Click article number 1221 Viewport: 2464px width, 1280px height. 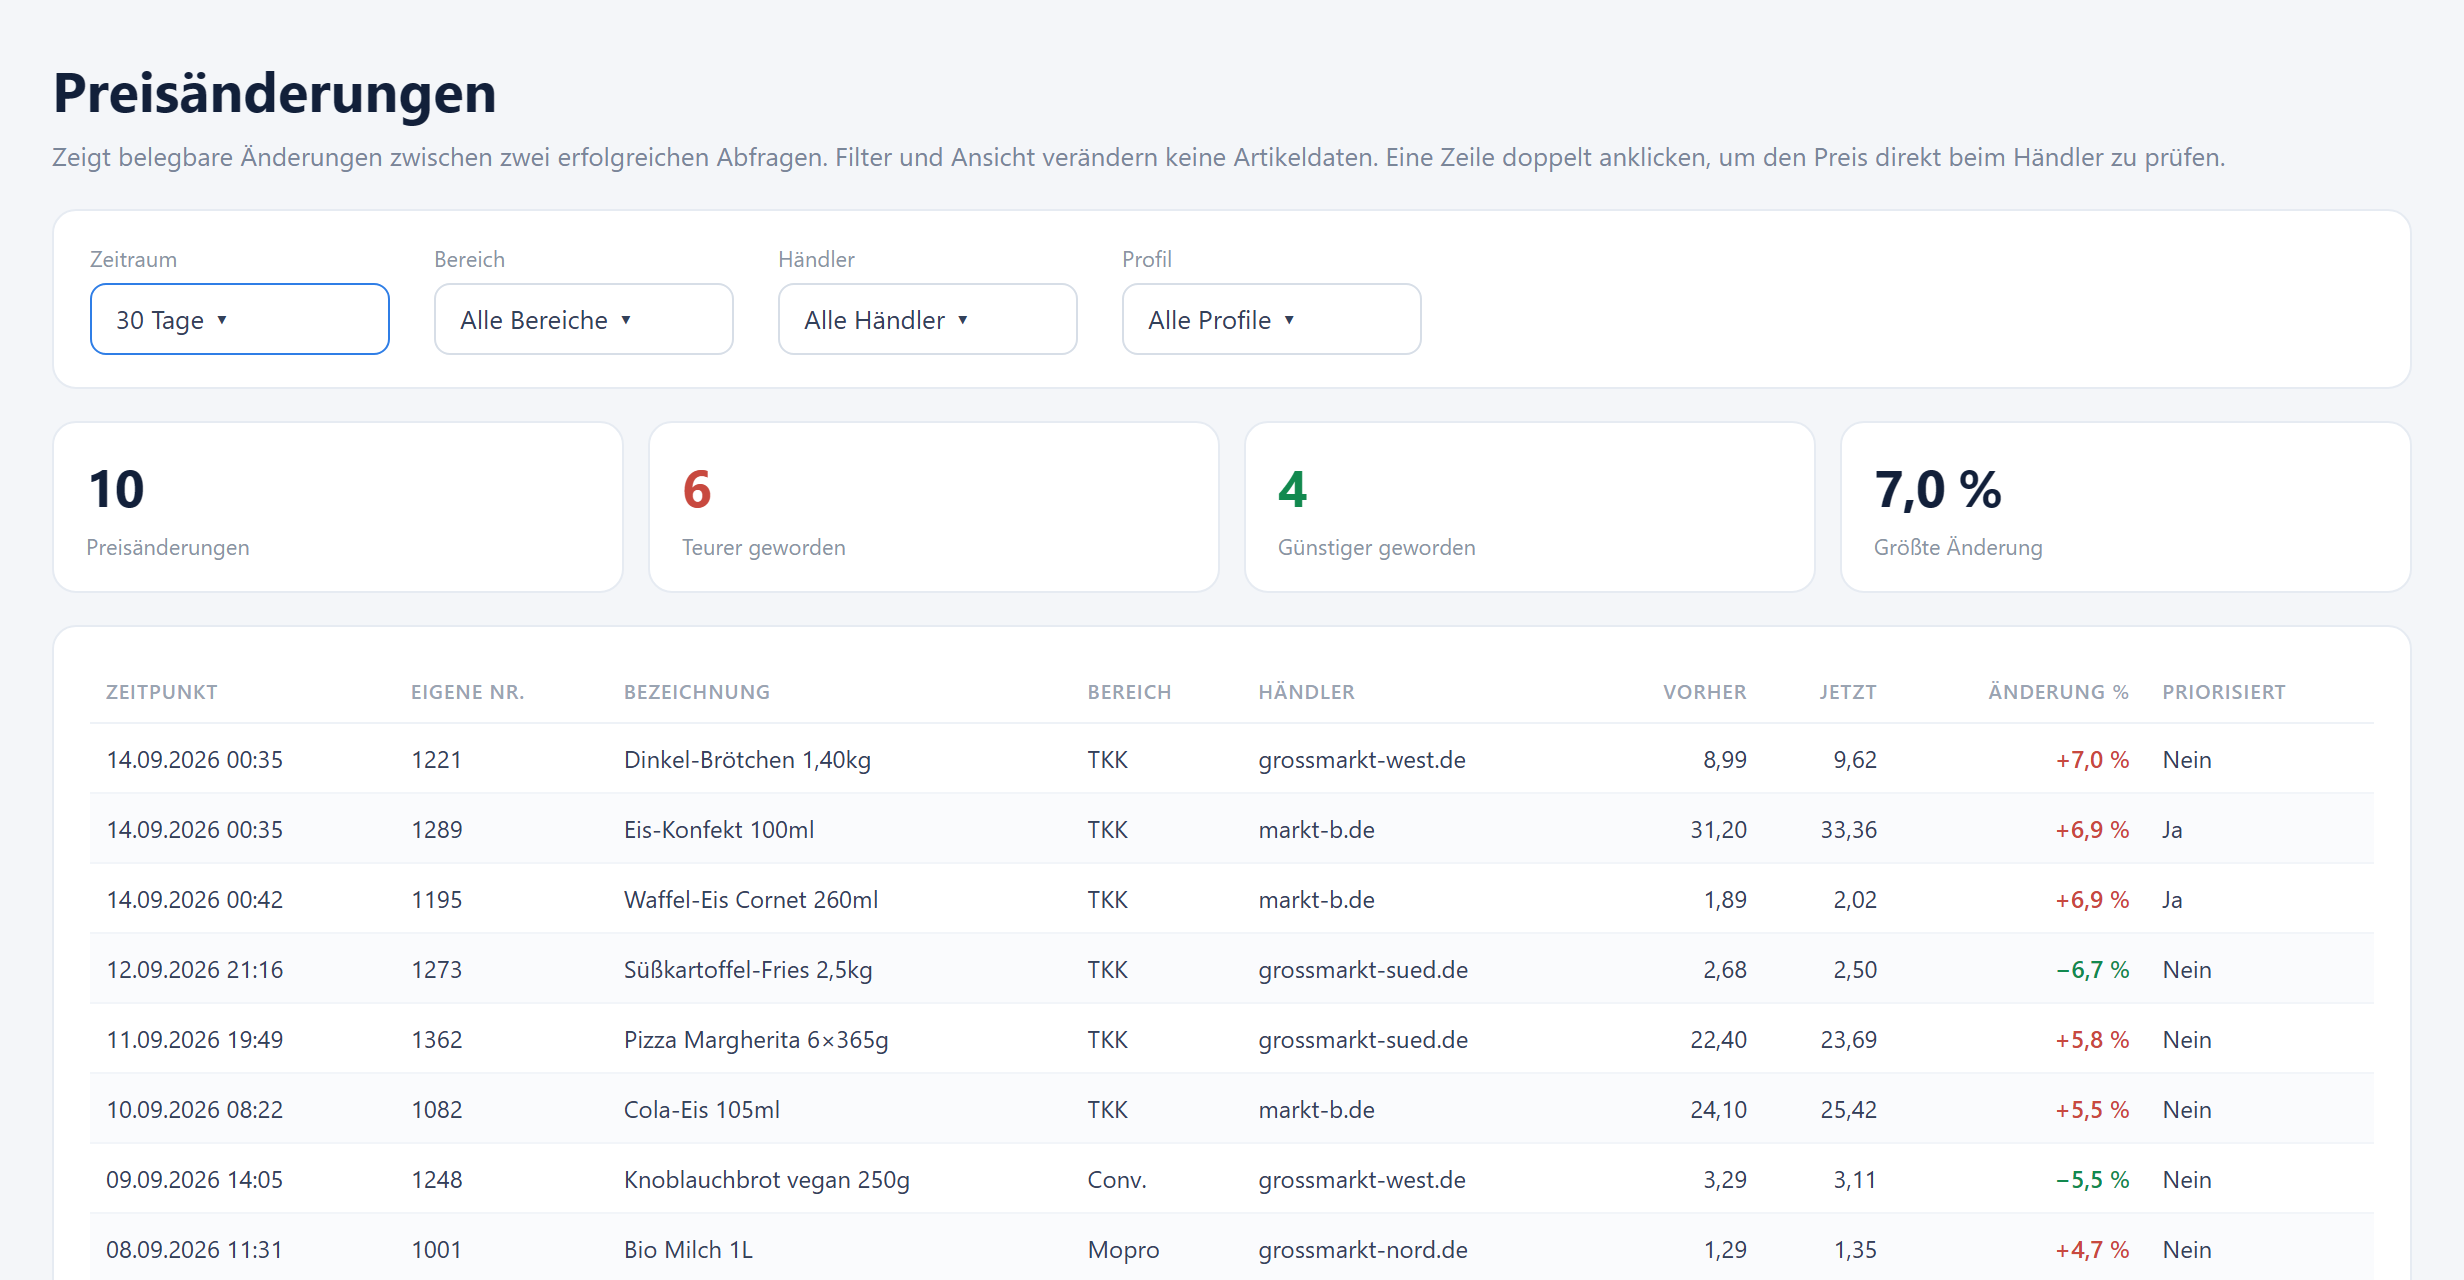coord(436,760)
